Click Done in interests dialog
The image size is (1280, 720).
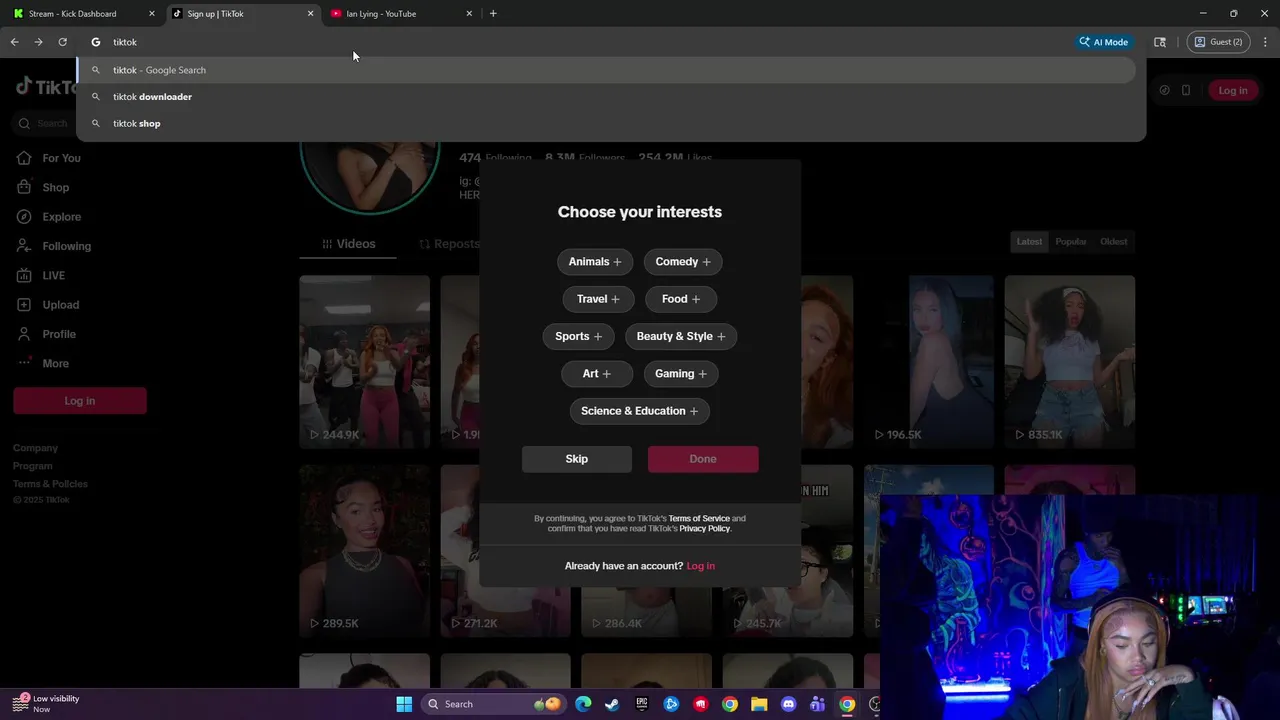pyautogui.click(x=703, y=459)
